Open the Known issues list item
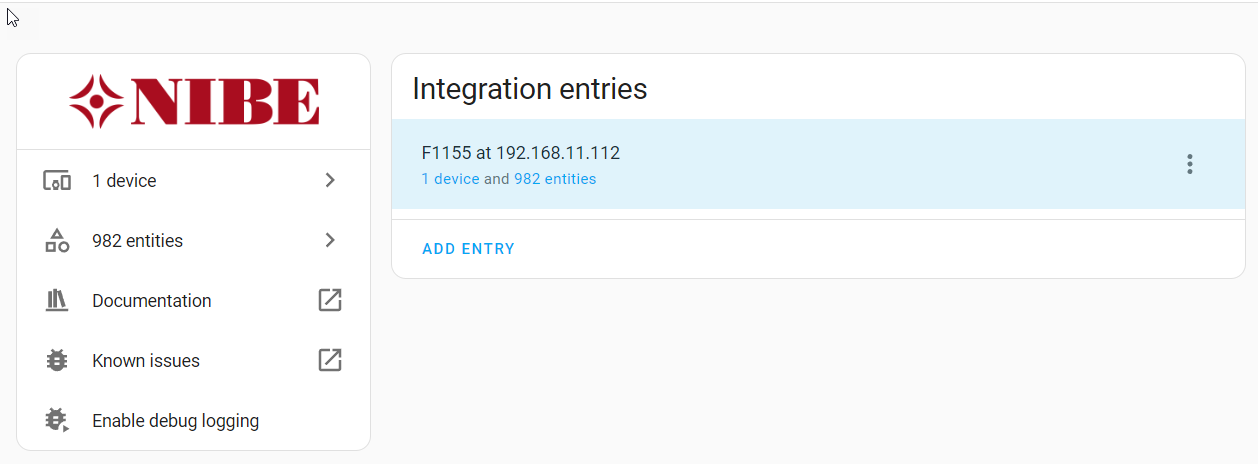 (146, 361)
